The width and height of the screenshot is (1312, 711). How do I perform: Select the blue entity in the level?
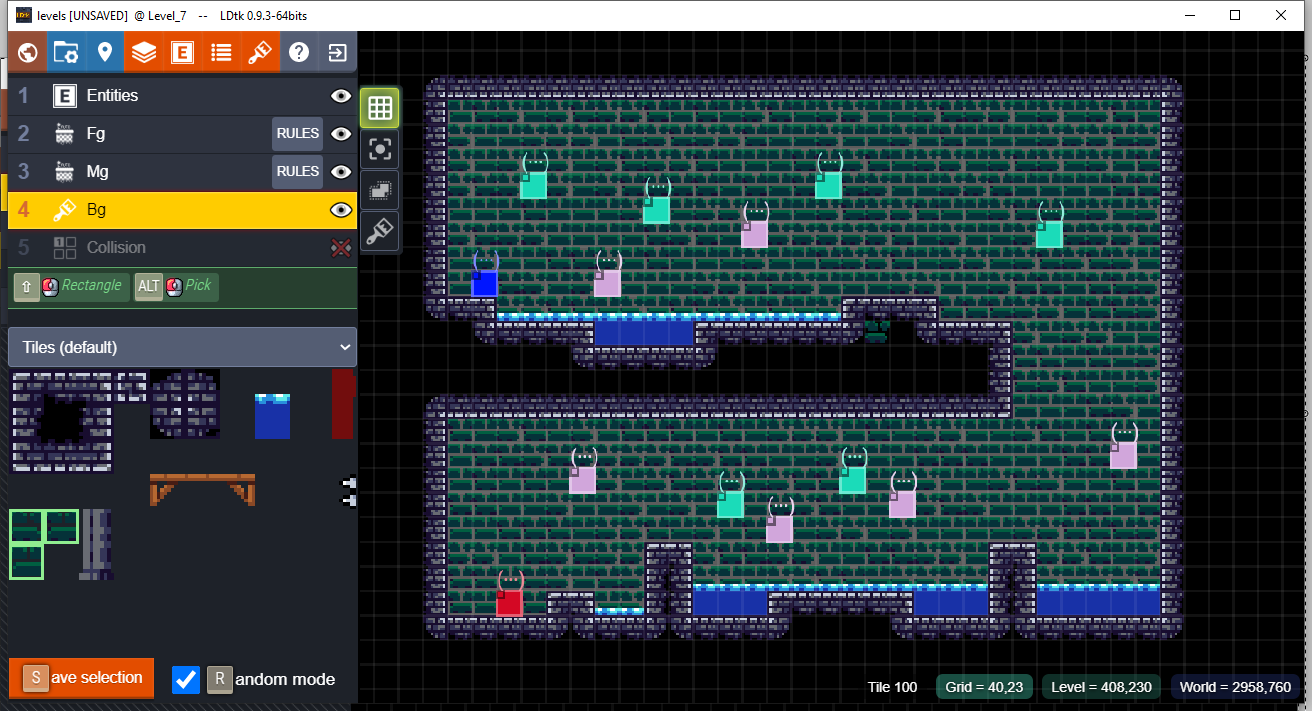click(x=484, y=283)
